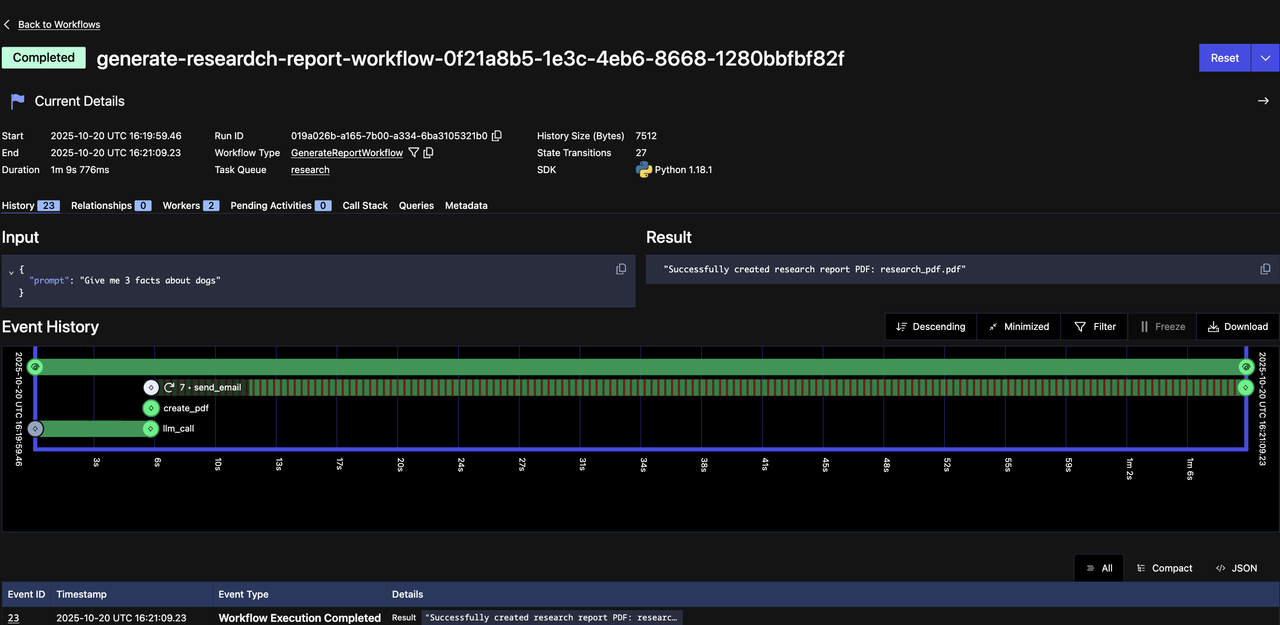Viewport: 1280px width, 625px height.
Task: Open the research task queue link
Action: [310, 170]
